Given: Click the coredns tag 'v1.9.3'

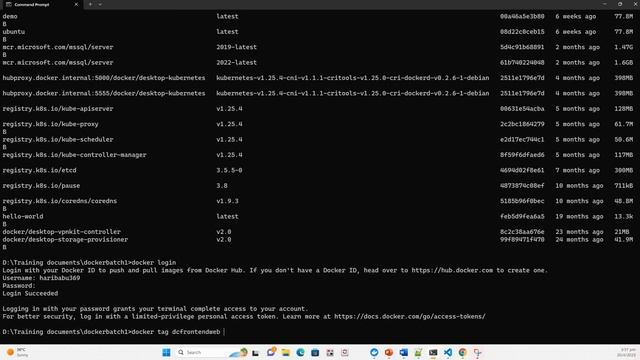Looking at the screenshot, I should pyautogui.click(x=227, y=201).
